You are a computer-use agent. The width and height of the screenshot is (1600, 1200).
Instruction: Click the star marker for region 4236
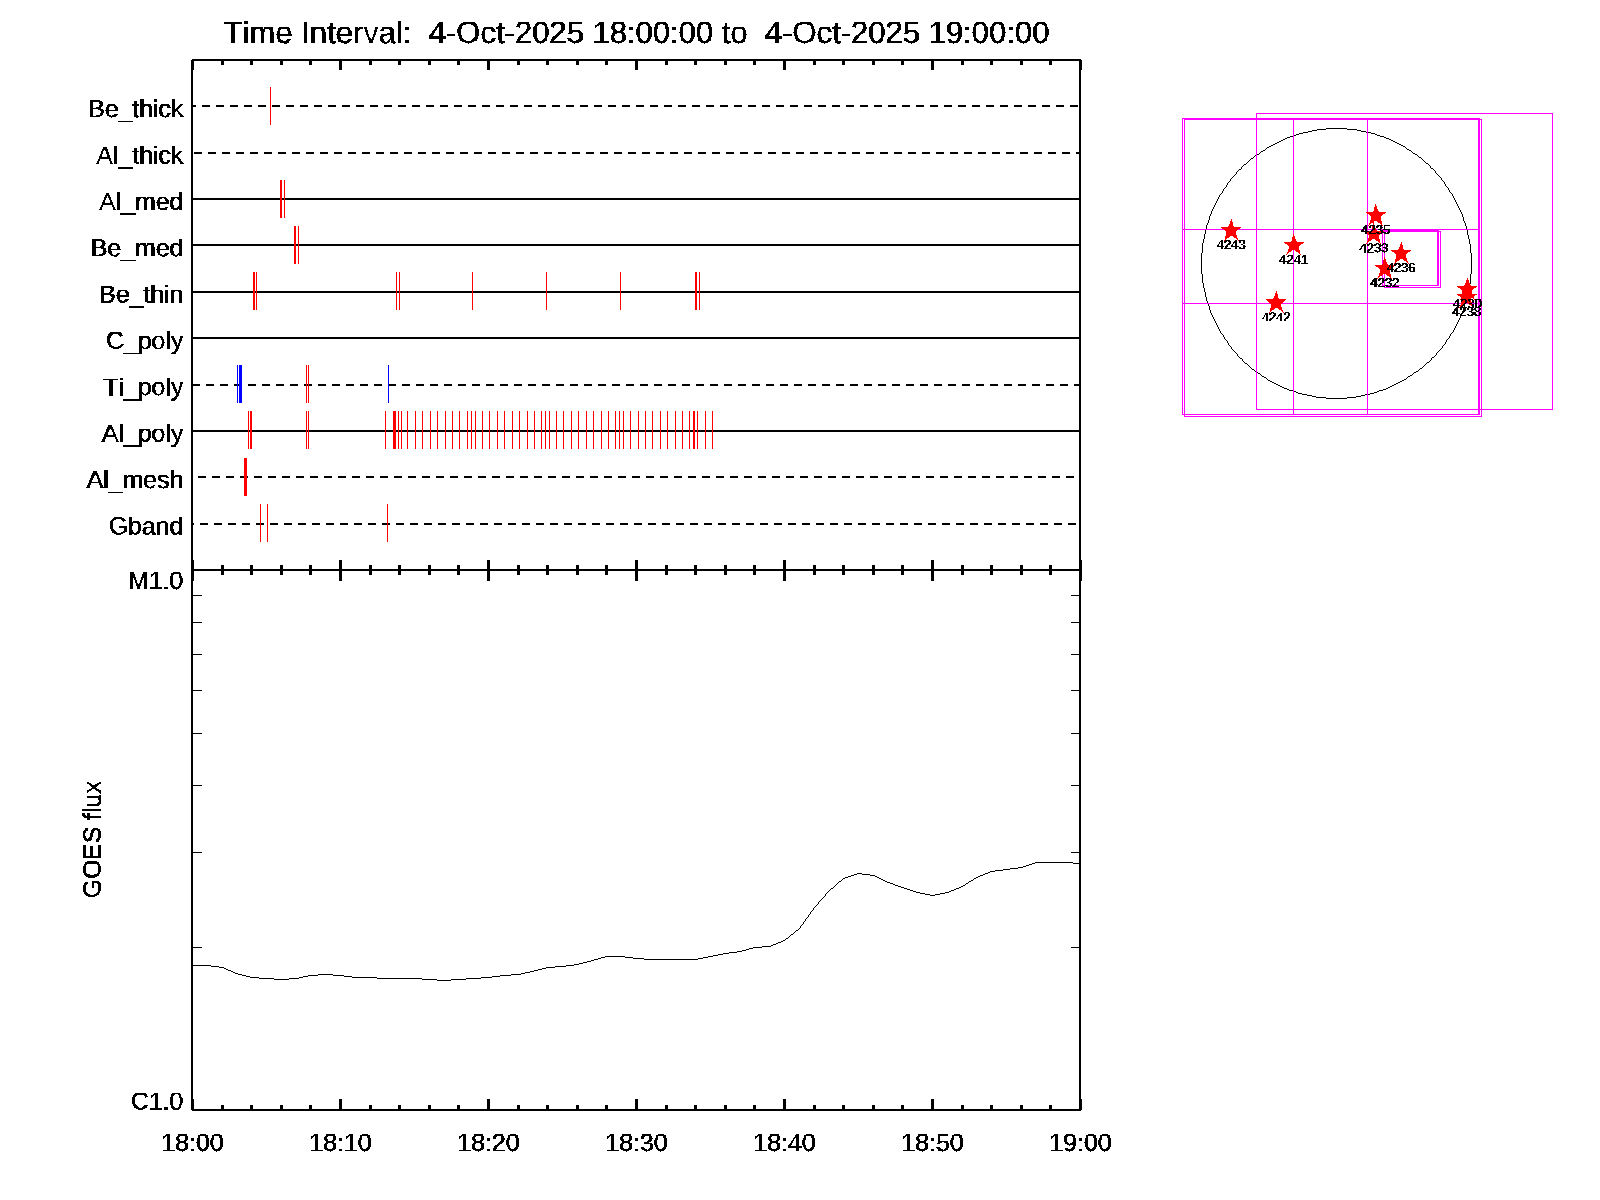click(1401, 253)
